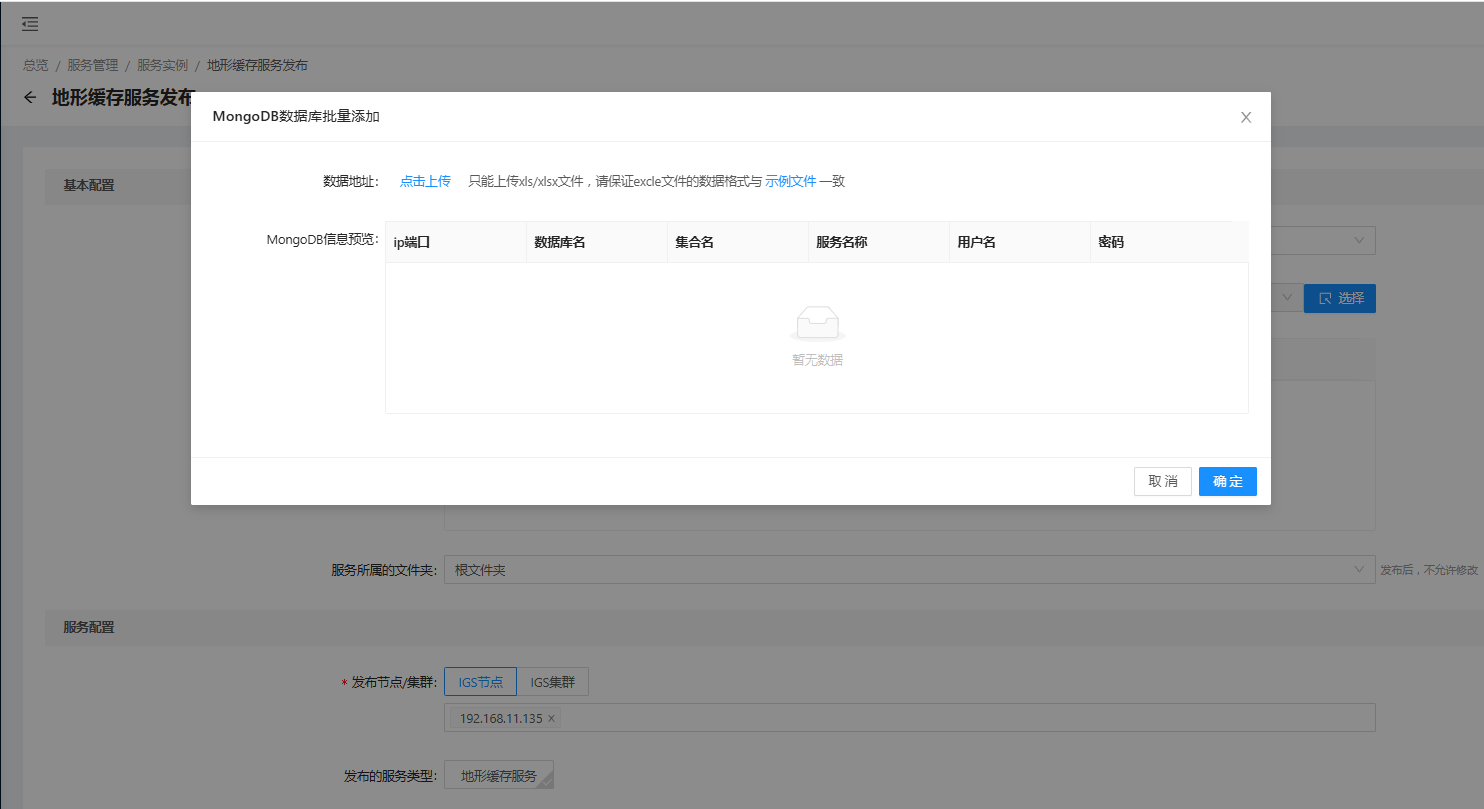Viewport: 1484px width, 809px height.
Task: Open 服务管理 breadcrumb link
Action: 93,65
